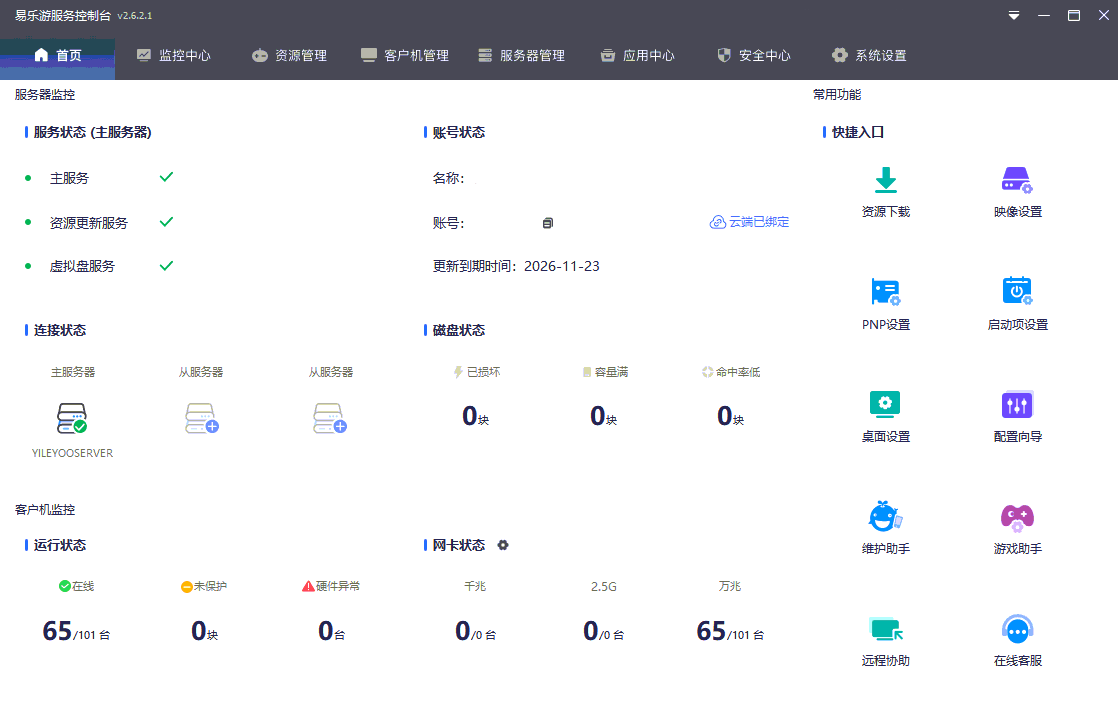The height and width of the screenshot is (717, 1118).
Task: Click the 主服务 green checkmark
Action: pos(166,177)
